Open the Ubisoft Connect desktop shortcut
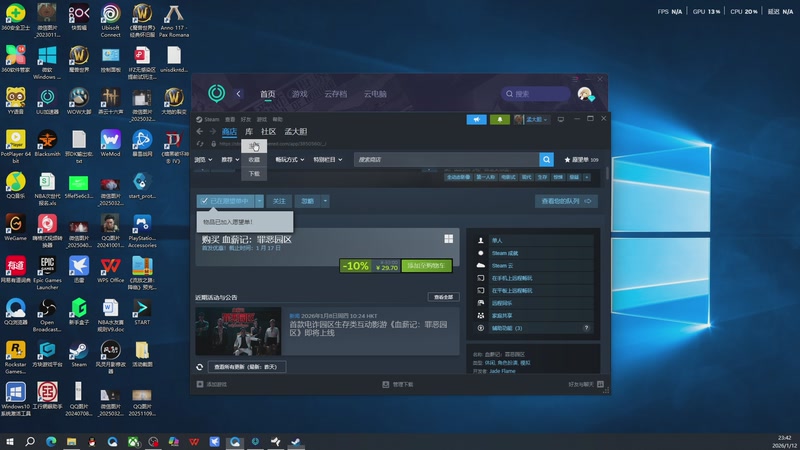800x450 pixels. click(x=110, y=20)
